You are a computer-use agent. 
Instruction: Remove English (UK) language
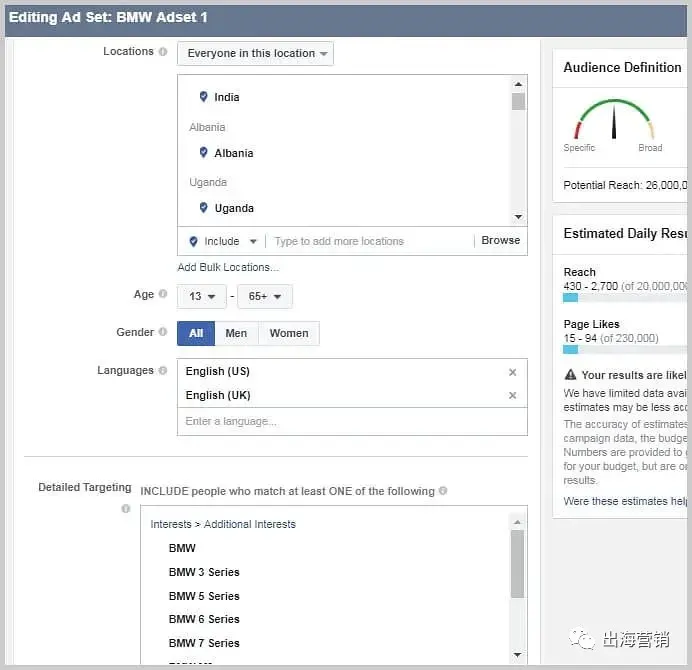coord(512,395)
